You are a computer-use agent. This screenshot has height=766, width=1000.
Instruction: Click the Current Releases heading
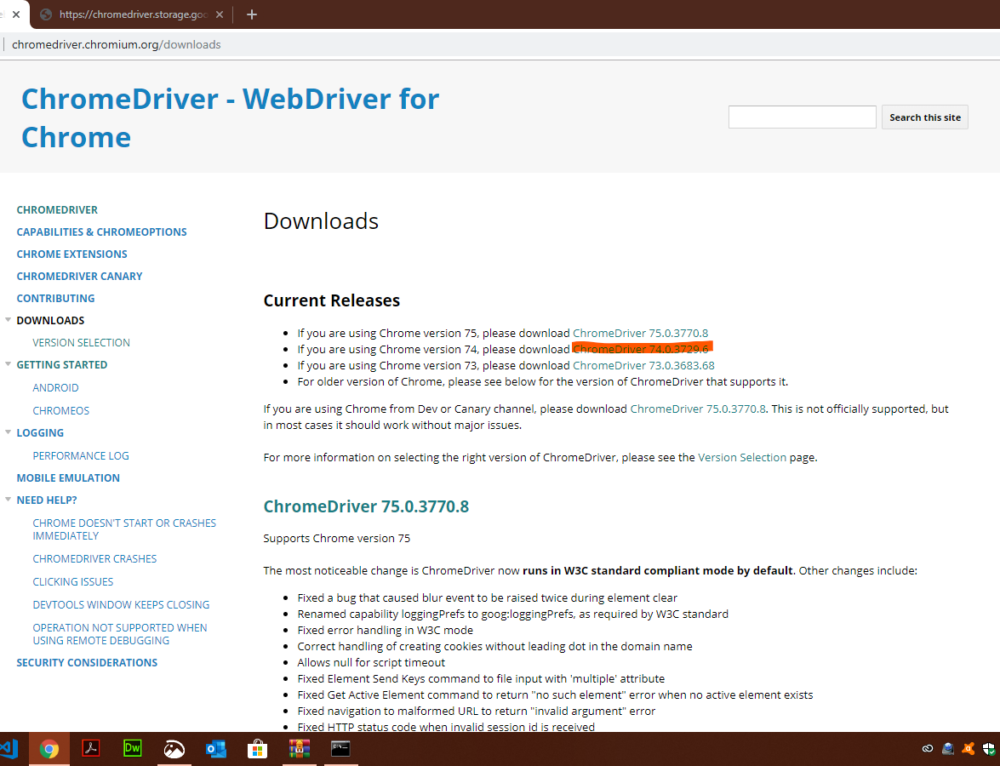[332, 300]
